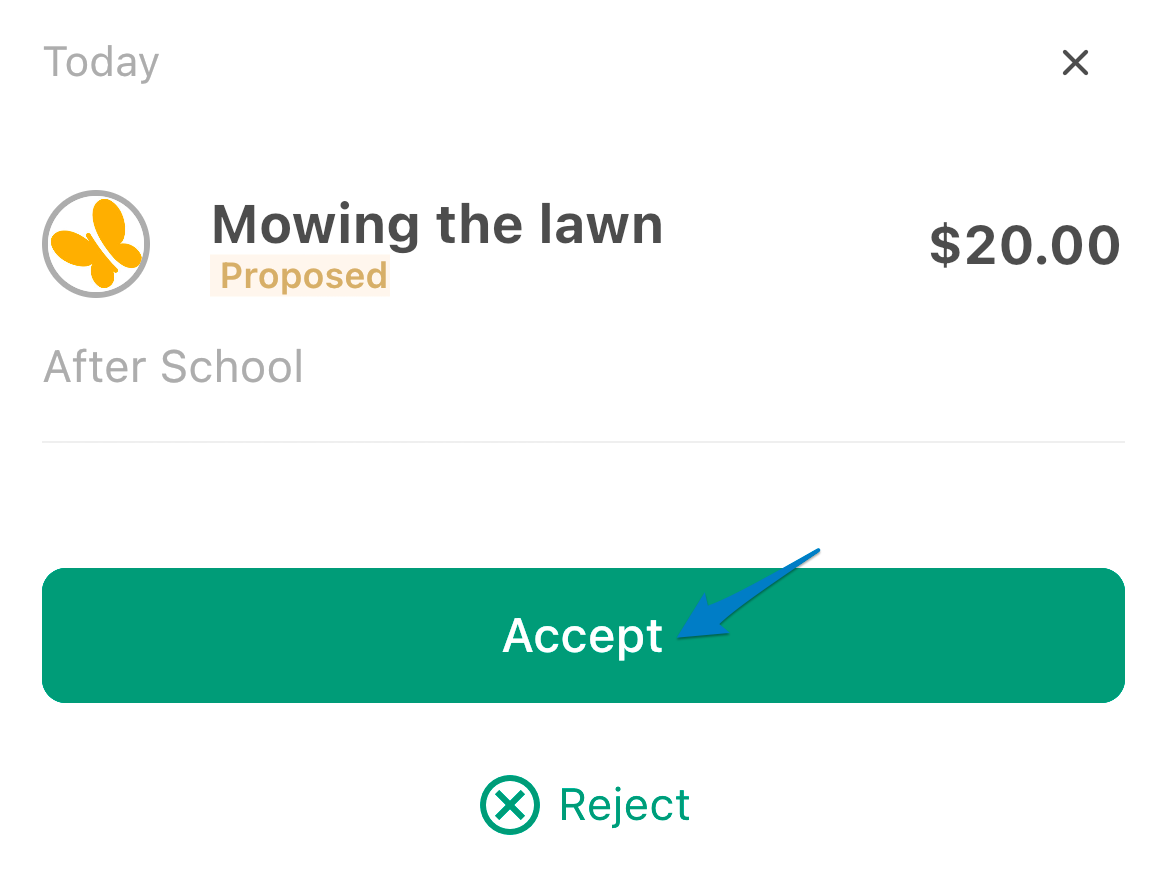Screen dimensions: 1168x884
Task: Click the dollar sign in the price
Action: (x=945, y=245)
